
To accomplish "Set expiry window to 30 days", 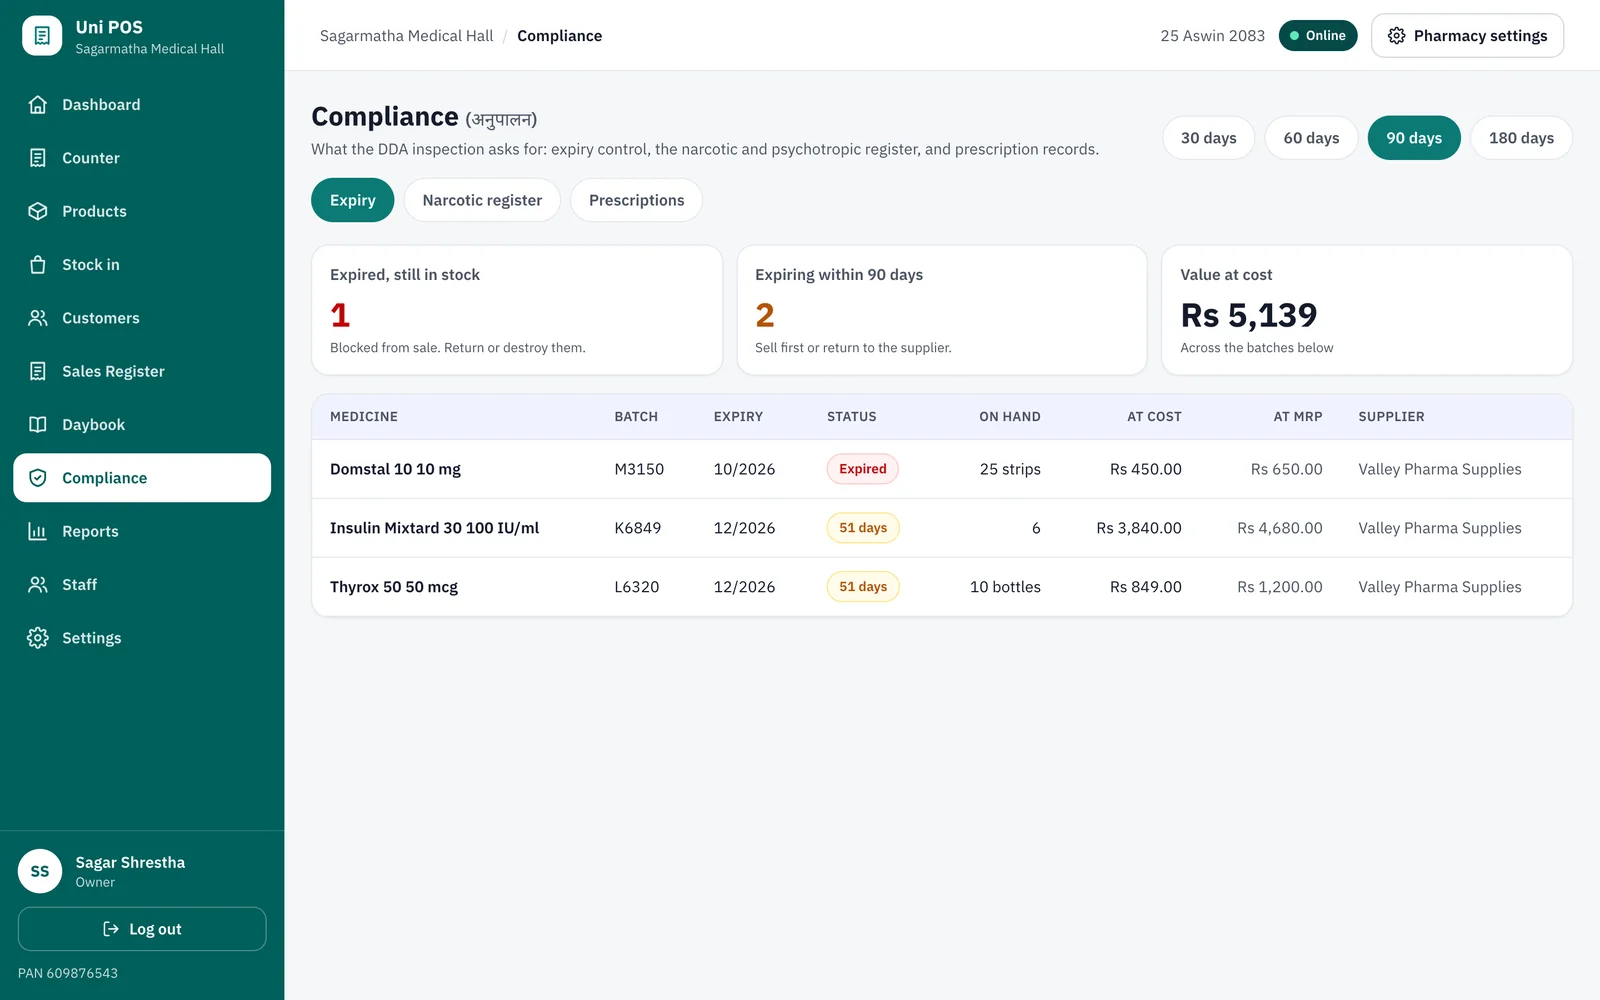I will (1208, 138).
